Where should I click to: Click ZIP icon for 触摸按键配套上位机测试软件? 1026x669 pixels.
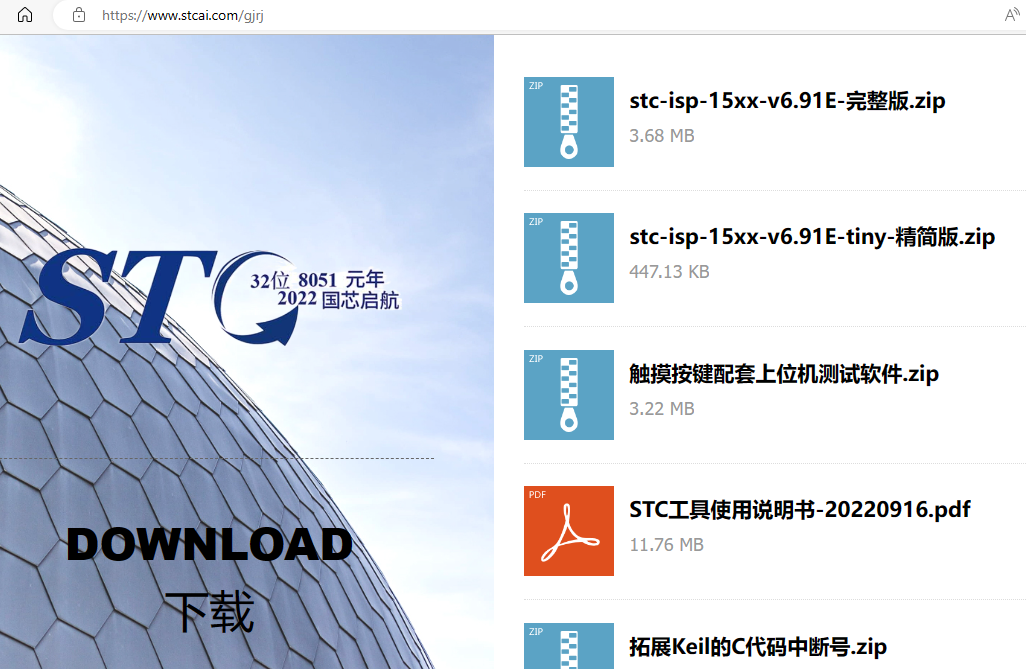tap(569, 395)
